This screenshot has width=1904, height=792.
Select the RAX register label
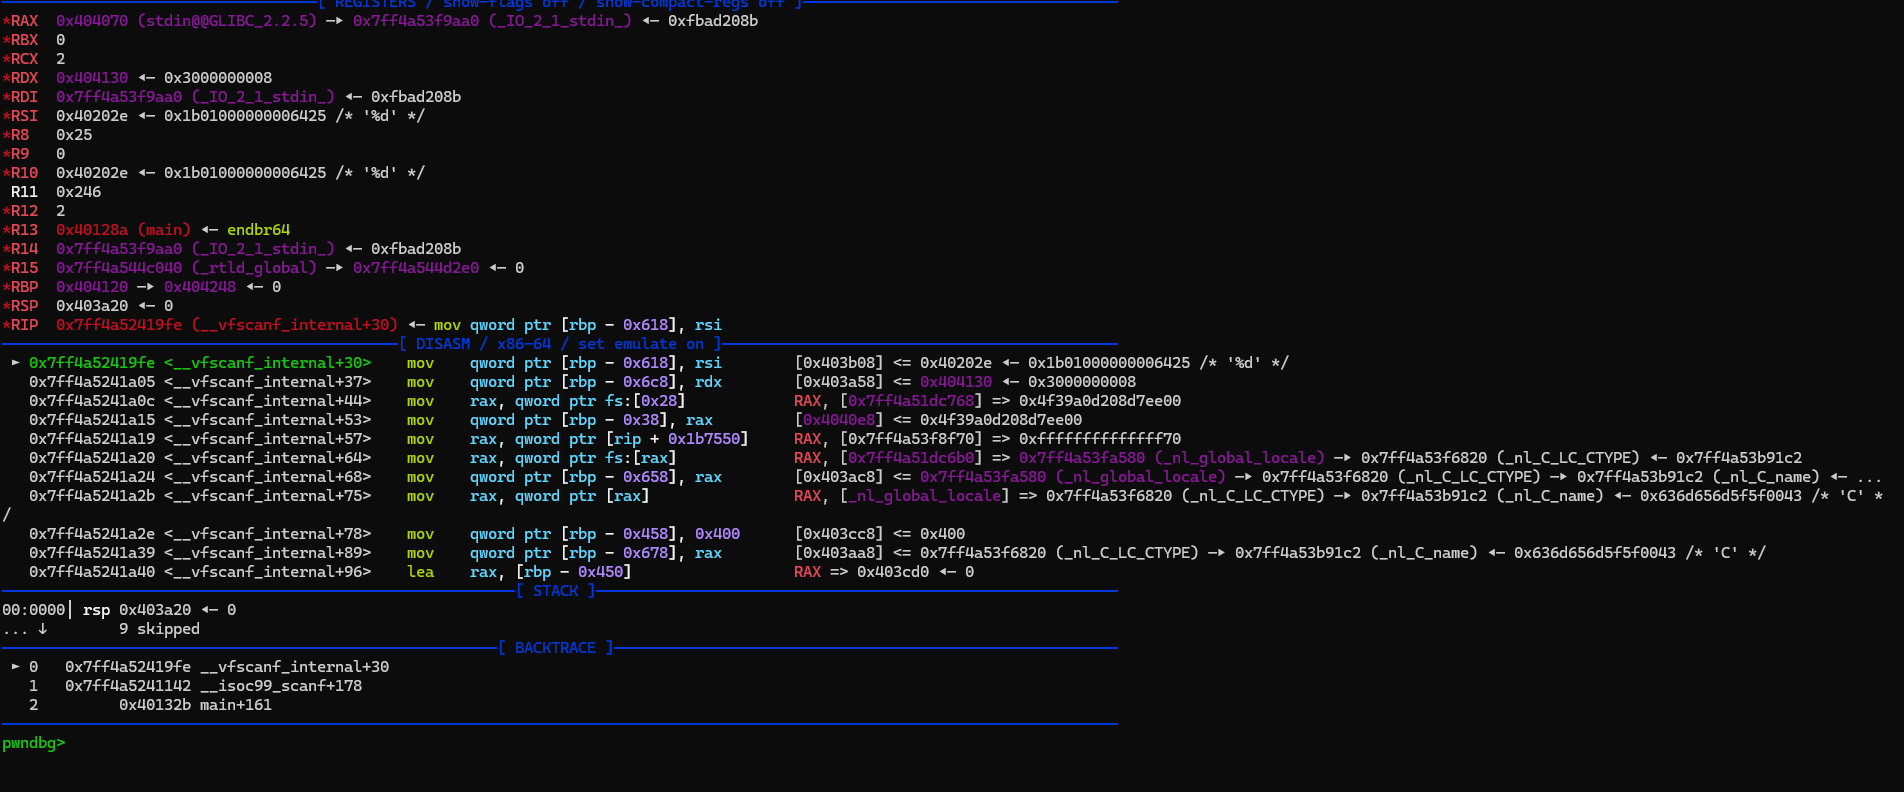coord(24,21)
